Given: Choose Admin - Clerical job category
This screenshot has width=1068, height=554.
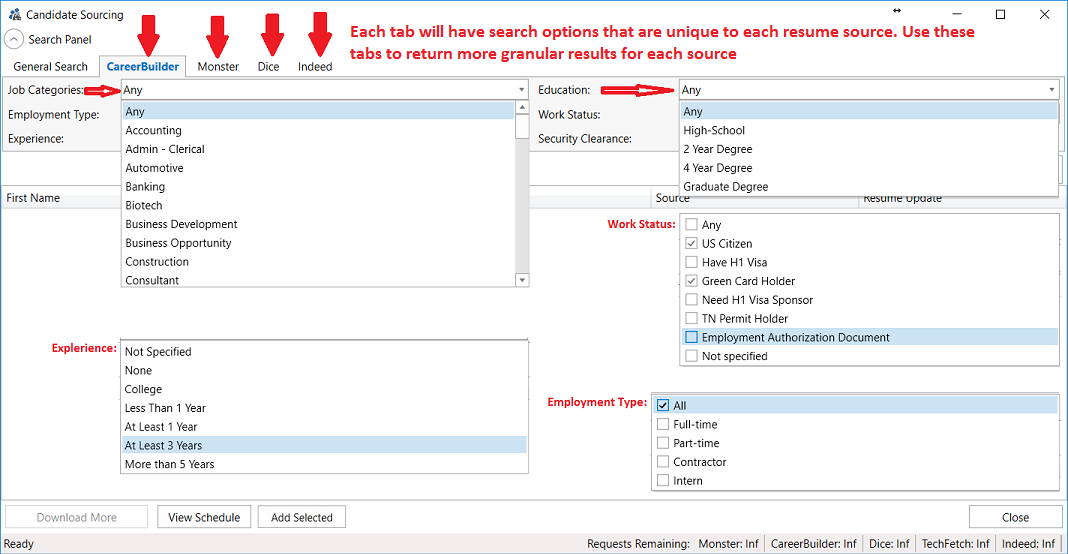Looking at the screenshot, I should pyautogui.click(x=318, y=149).
